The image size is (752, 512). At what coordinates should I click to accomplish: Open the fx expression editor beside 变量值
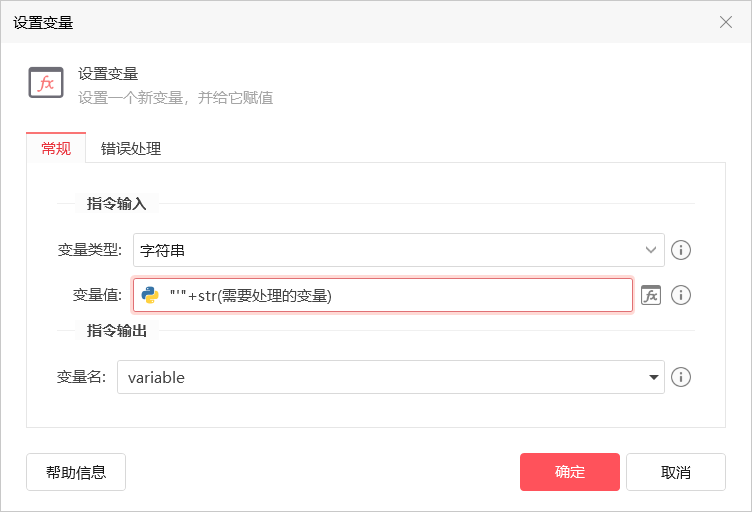coord(651,295)
